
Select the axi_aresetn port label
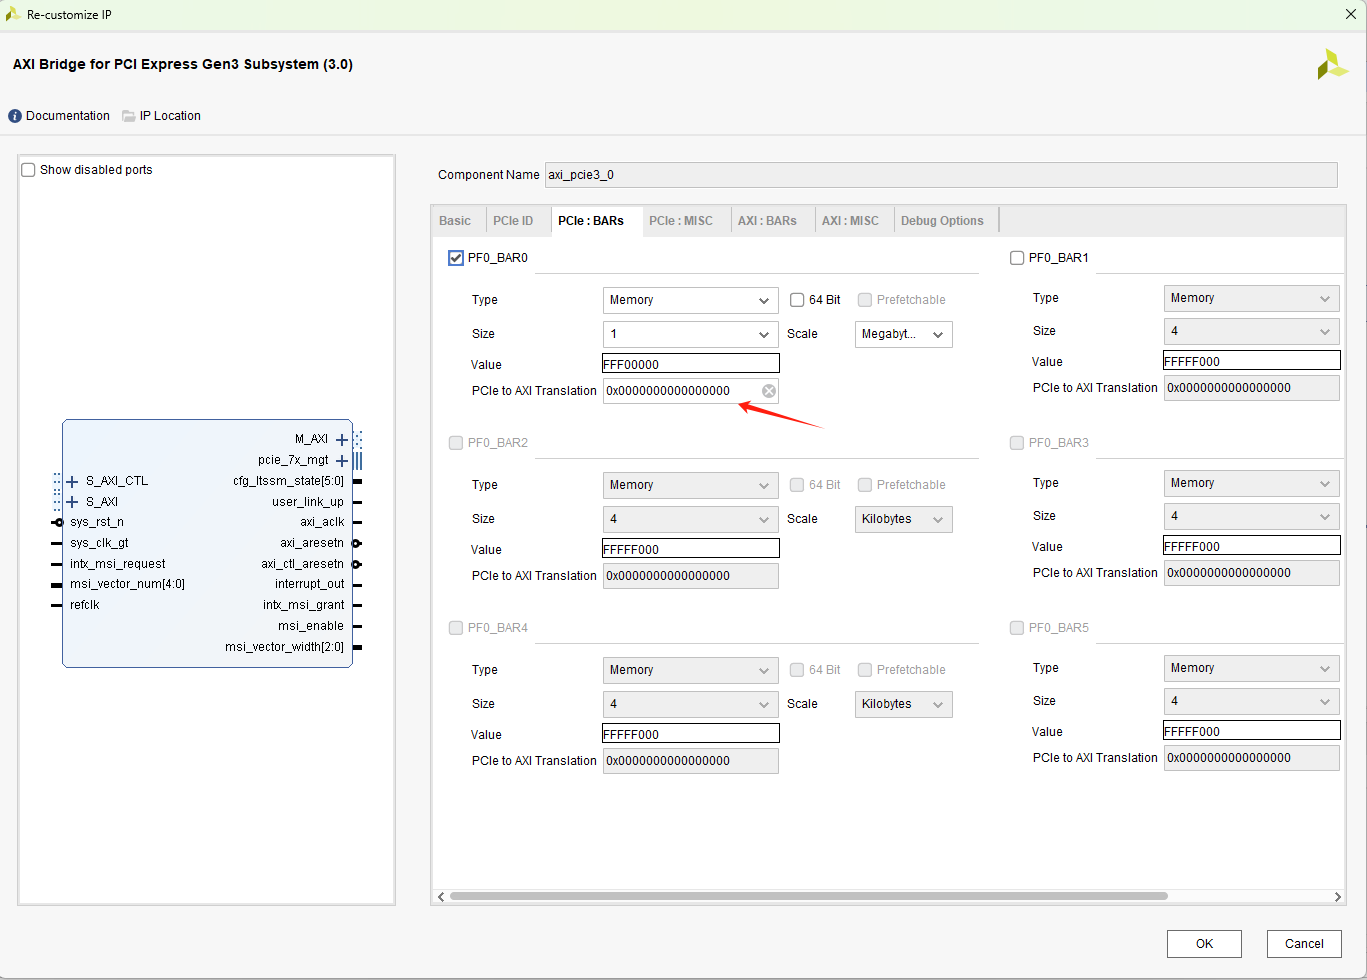pyautogui.click(x=312, y=543)
